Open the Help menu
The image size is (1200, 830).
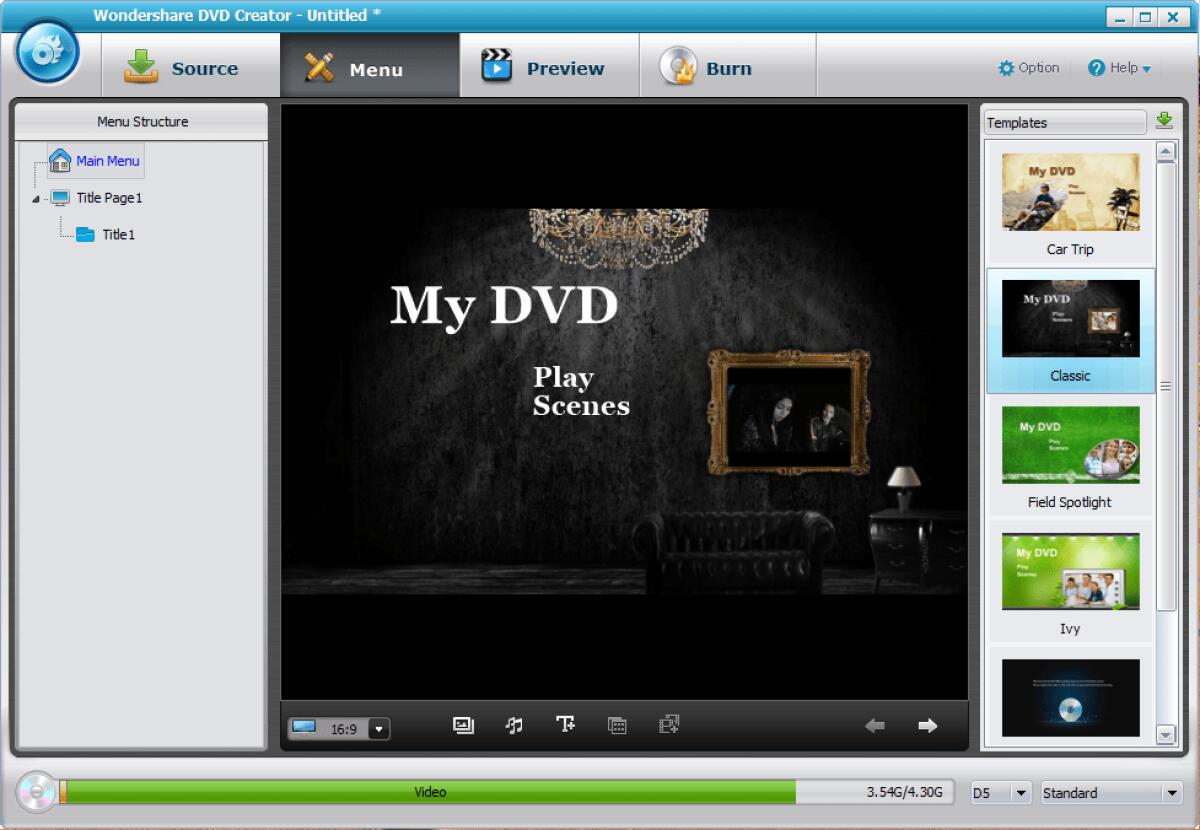(x=1120, y=68)
